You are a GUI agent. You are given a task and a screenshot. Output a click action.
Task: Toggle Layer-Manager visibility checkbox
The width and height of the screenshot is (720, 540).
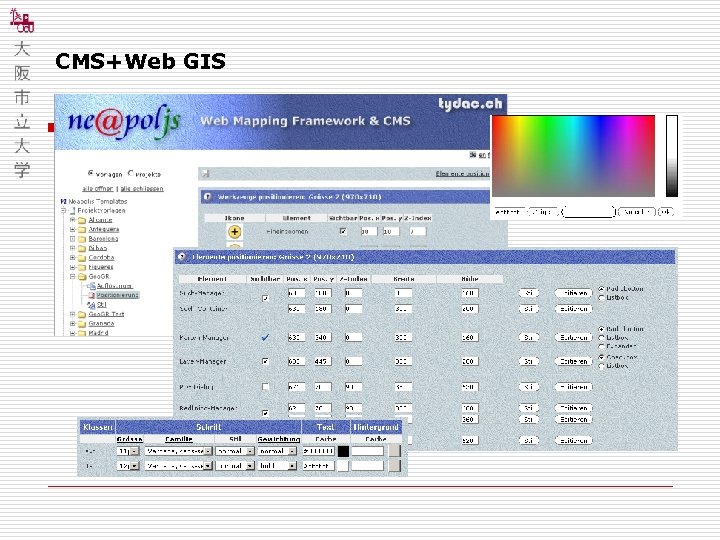[x=265, y=361]
